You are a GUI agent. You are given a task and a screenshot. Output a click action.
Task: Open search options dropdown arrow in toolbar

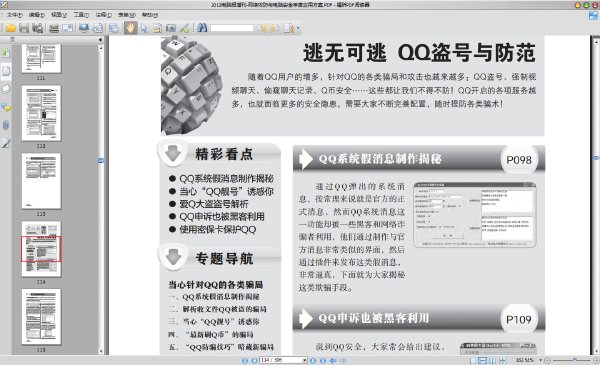(x=298, y=28)
